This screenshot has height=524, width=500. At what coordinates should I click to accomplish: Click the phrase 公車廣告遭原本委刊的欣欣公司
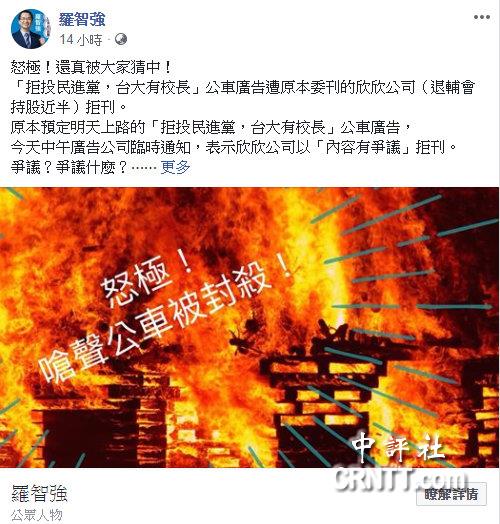(x=310, y=87)
